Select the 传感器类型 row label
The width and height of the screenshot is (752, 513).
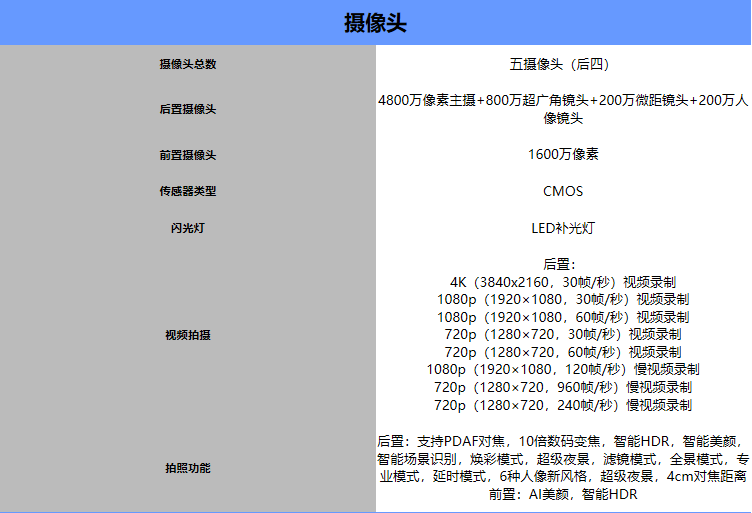(x=188, y=191)
